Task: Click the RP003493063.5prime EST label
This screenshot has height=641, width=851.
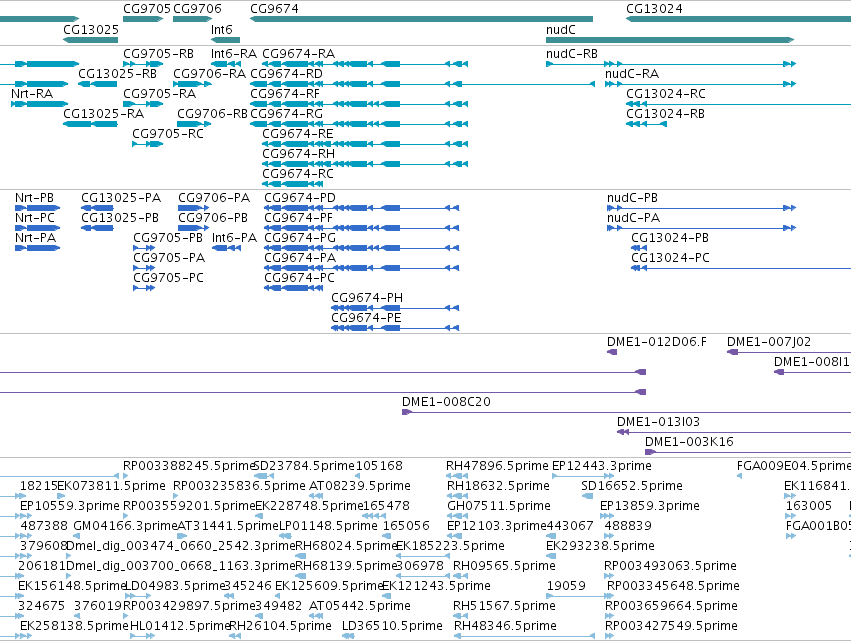Action: pyautogui.click(x=670, y=566)
